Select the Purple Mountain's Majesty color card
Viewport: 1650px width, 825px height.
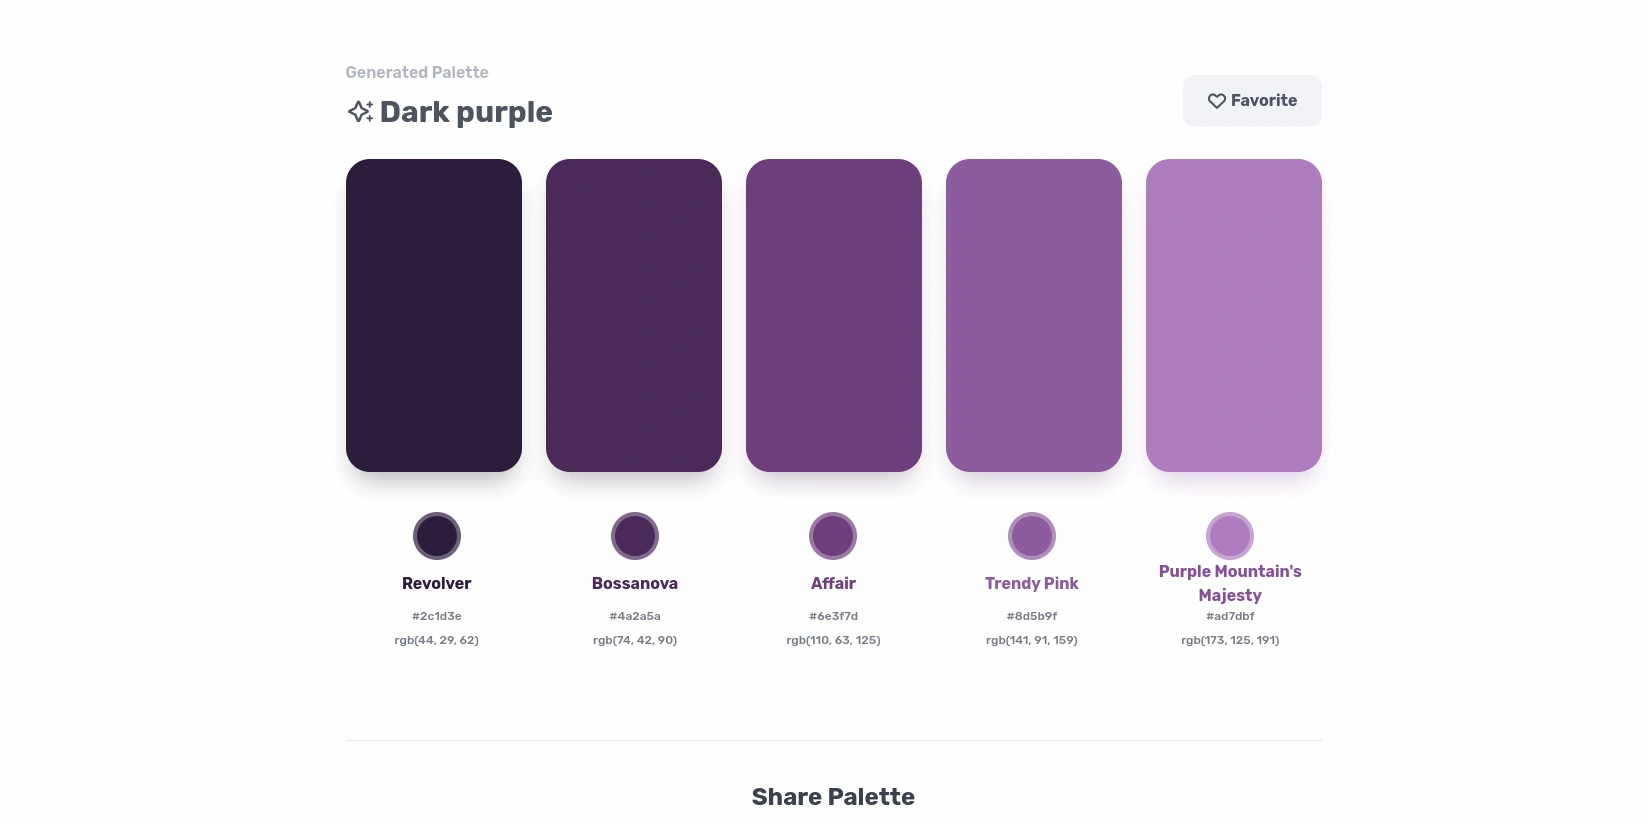(1234, 315)
